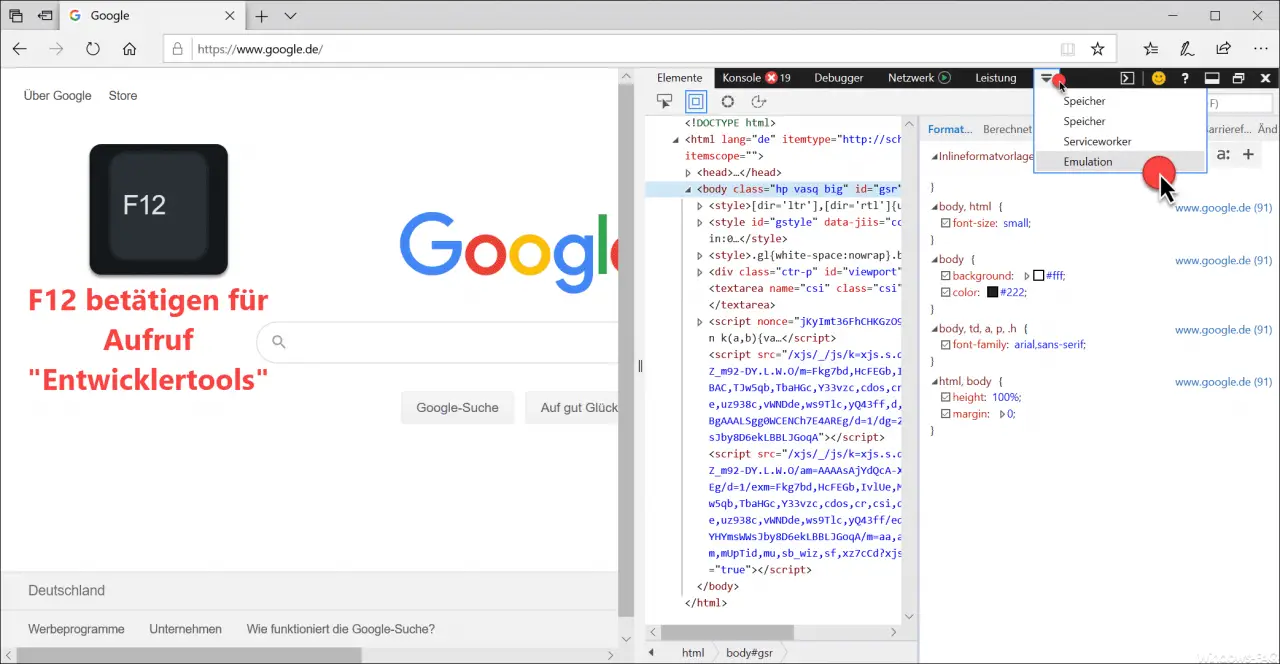
Task: Open the Leistung tab
Action: pyautogui.click(x=995, y=78)
